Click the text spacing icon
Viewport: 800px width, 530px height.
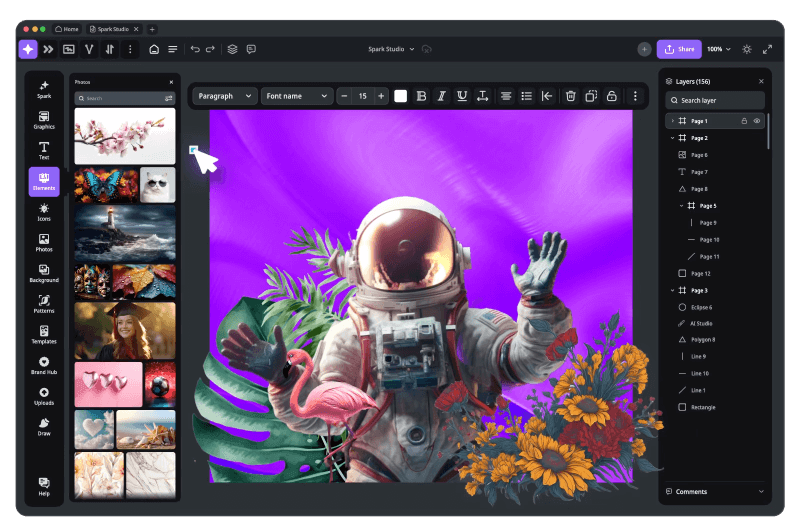click(x=482, y=96)
